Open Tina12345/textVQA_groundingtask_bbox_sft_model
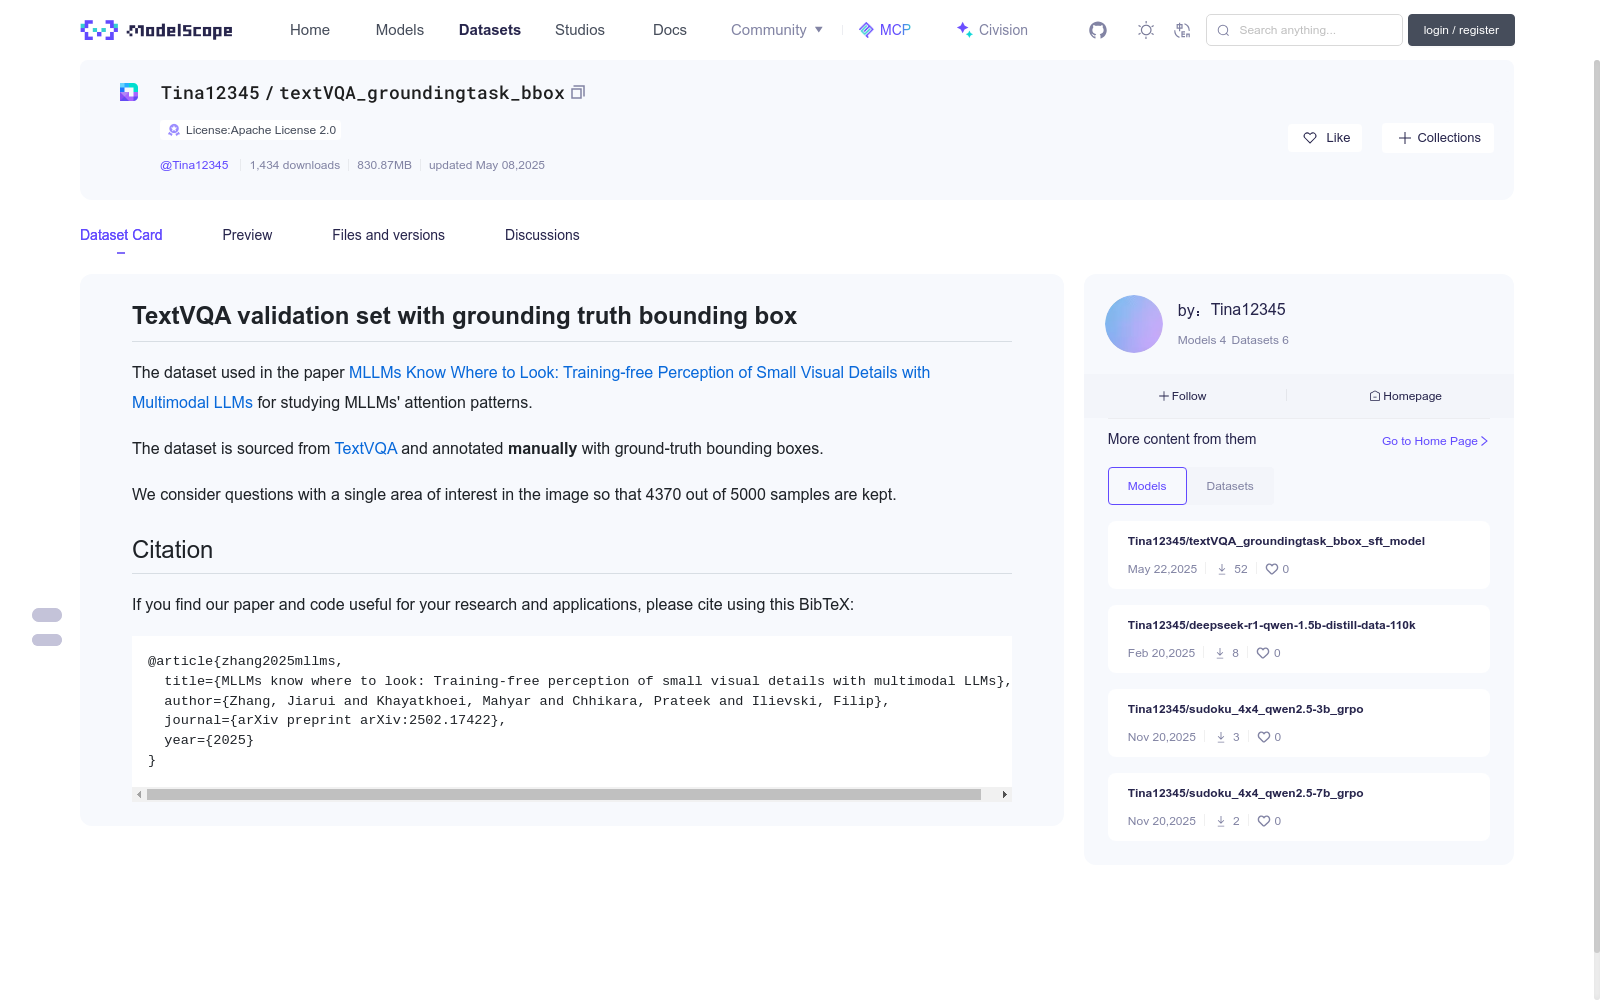The width and height of the screenshot is (1600, 1000). (x=1276, y=541)
